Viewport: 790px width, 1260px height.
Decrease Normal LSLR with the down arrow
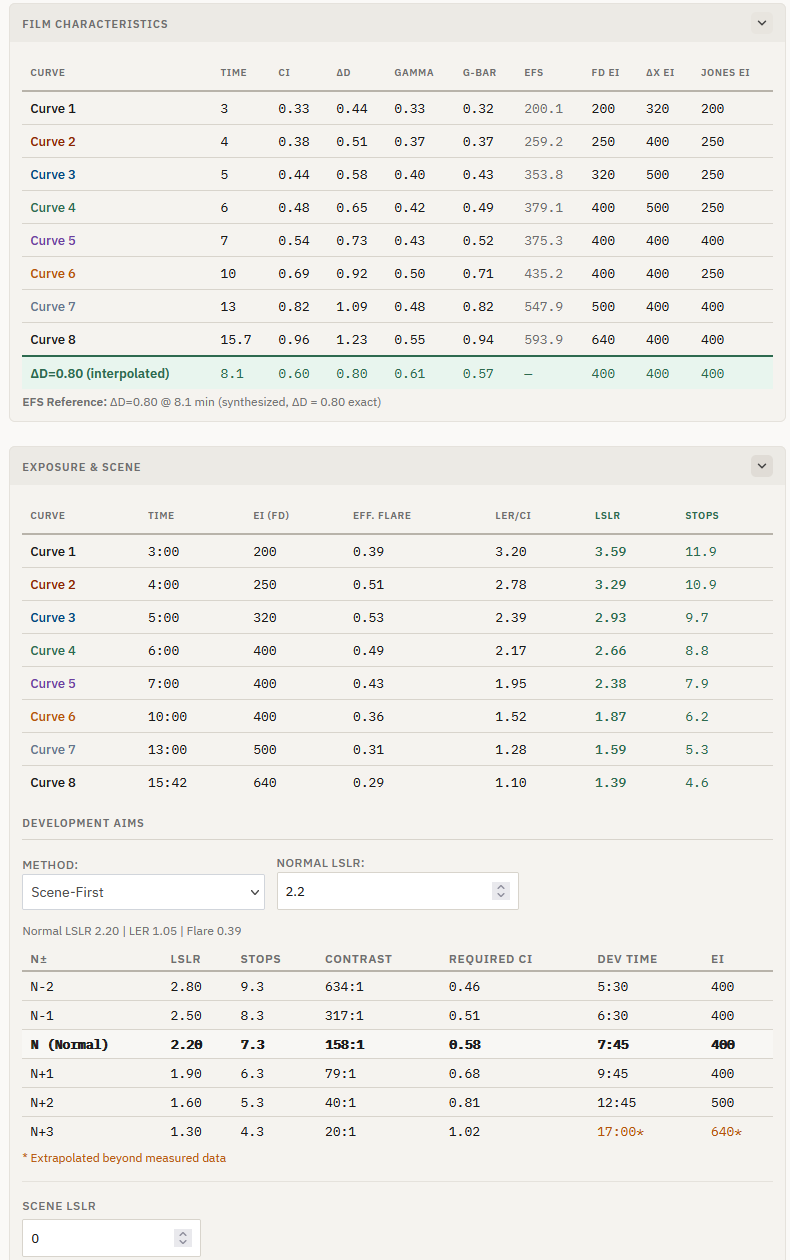coord(501,896)
